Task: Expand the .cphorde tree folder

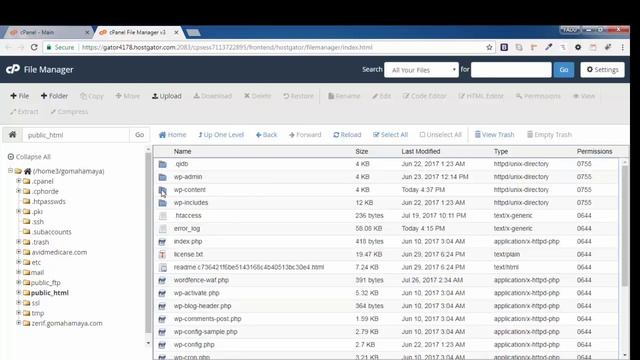Action: (x=18, y=191)
